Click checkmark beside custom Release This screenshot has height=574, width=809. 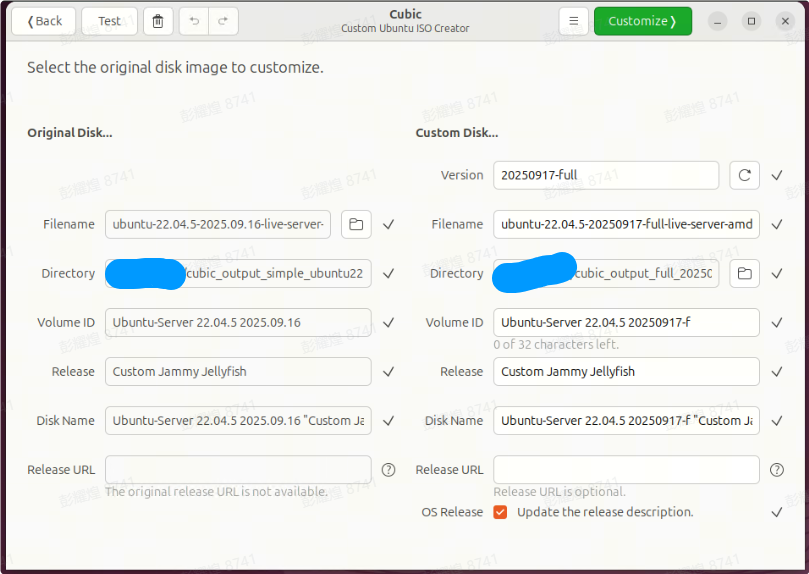click(x=776, y=371)
